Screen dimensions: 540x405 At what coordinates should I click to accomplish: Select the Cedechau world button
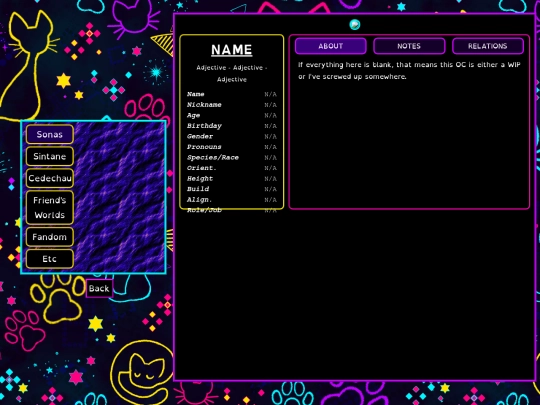coord(50,178)
